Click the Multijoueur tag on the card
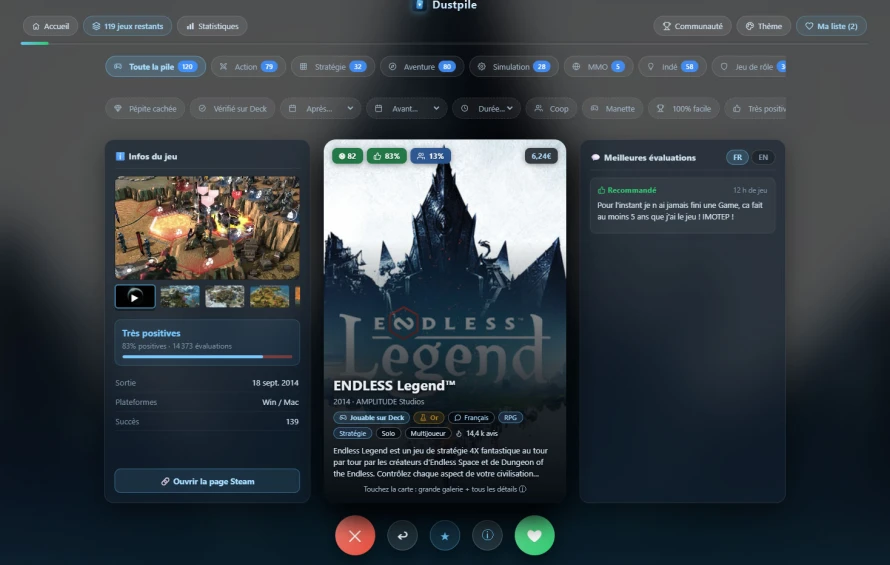Screen dimensions: 890x565 (x=428, y=433)
